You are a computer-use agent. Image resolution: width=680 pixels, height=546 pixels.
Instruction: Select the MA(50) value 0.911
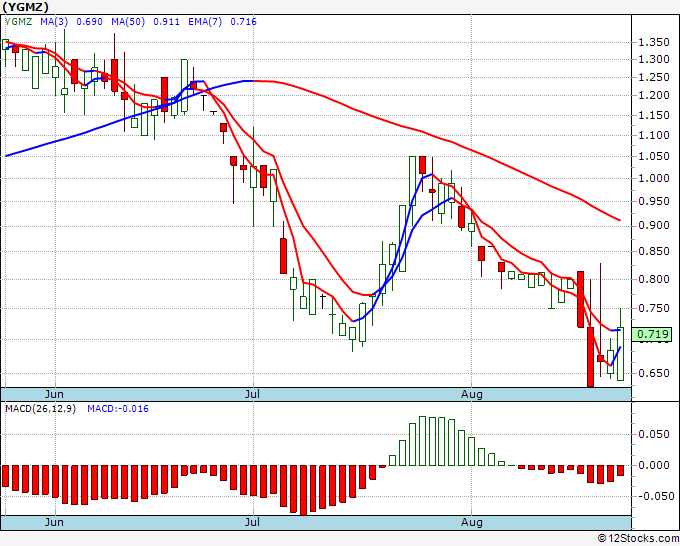tap(167, 22)
